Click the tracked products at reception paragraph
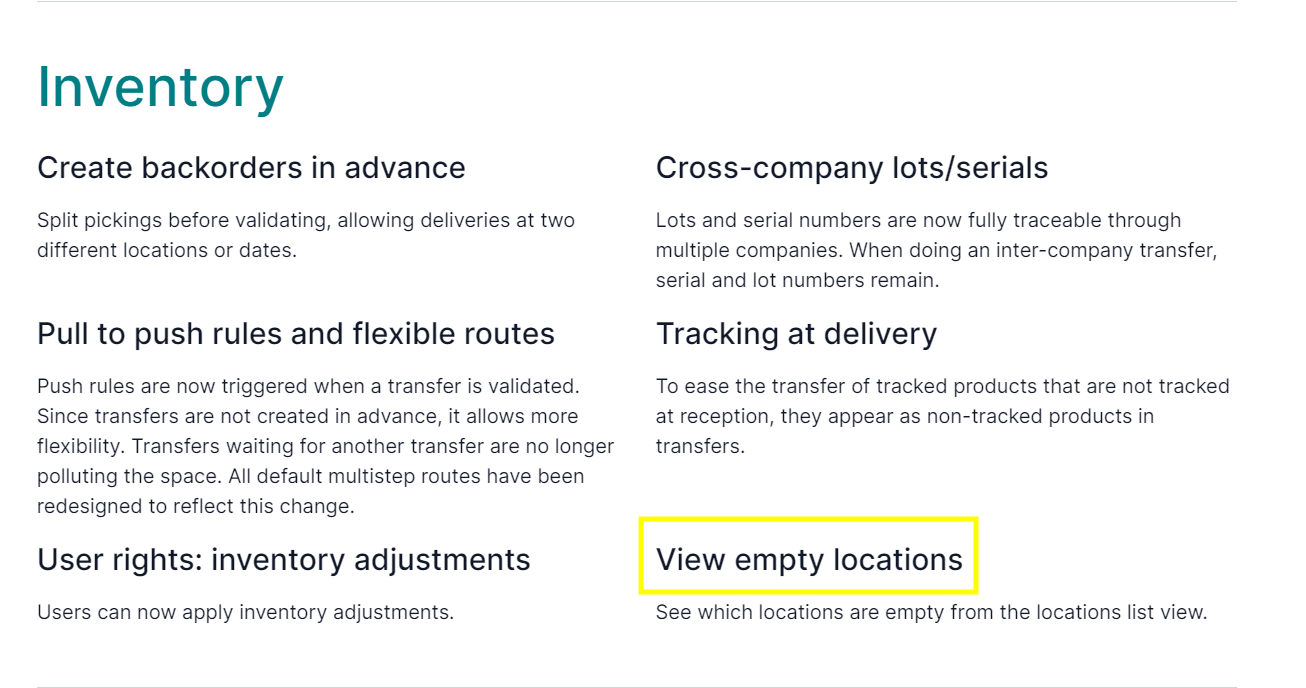The height and width of the screenshot is (688, 1306). 942,416
